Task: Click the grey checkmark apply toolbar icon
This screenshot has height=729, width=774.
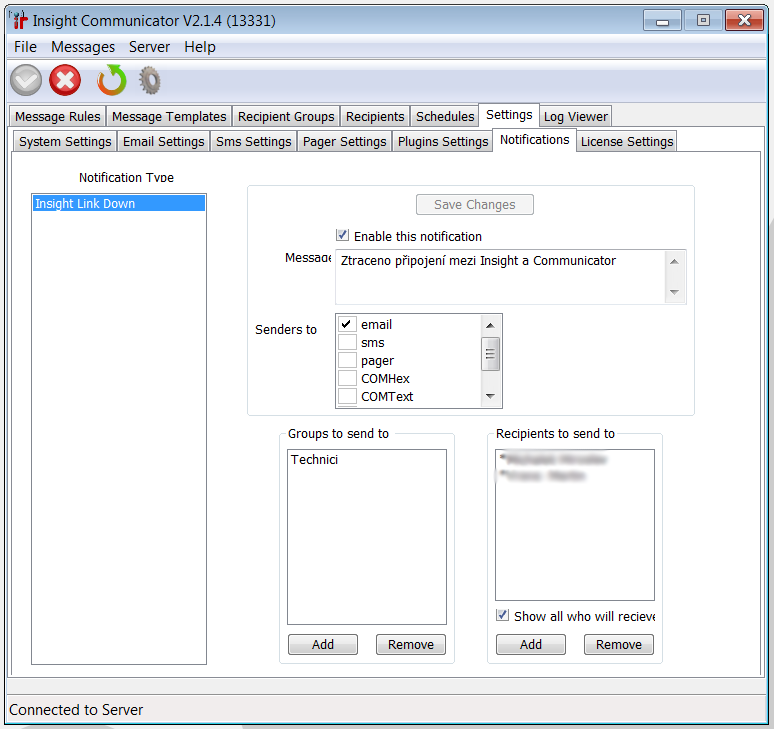Action: point(26,80)
